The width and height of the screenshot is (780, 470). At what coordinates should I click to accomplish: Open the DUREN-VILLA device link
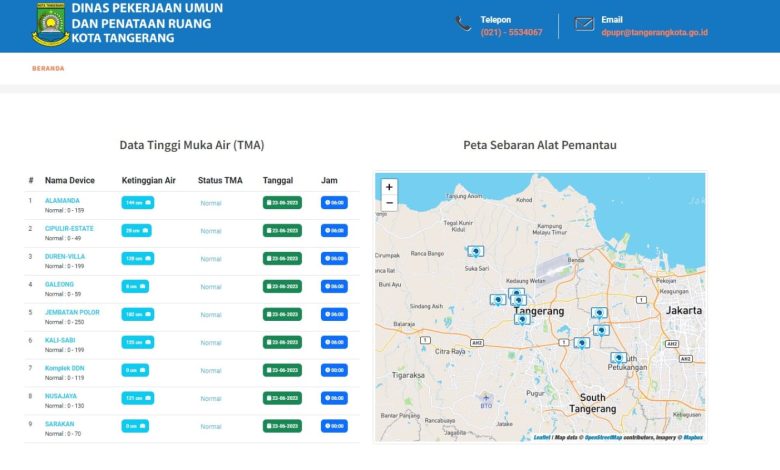(65, 256)
